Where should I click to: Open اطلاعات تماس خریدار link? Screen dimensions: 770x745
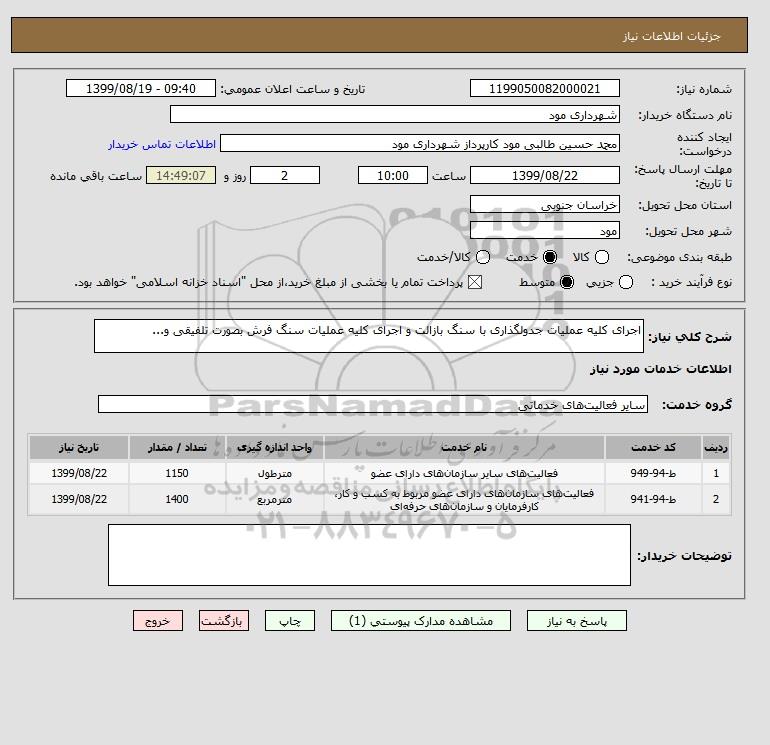pos(162,144)
